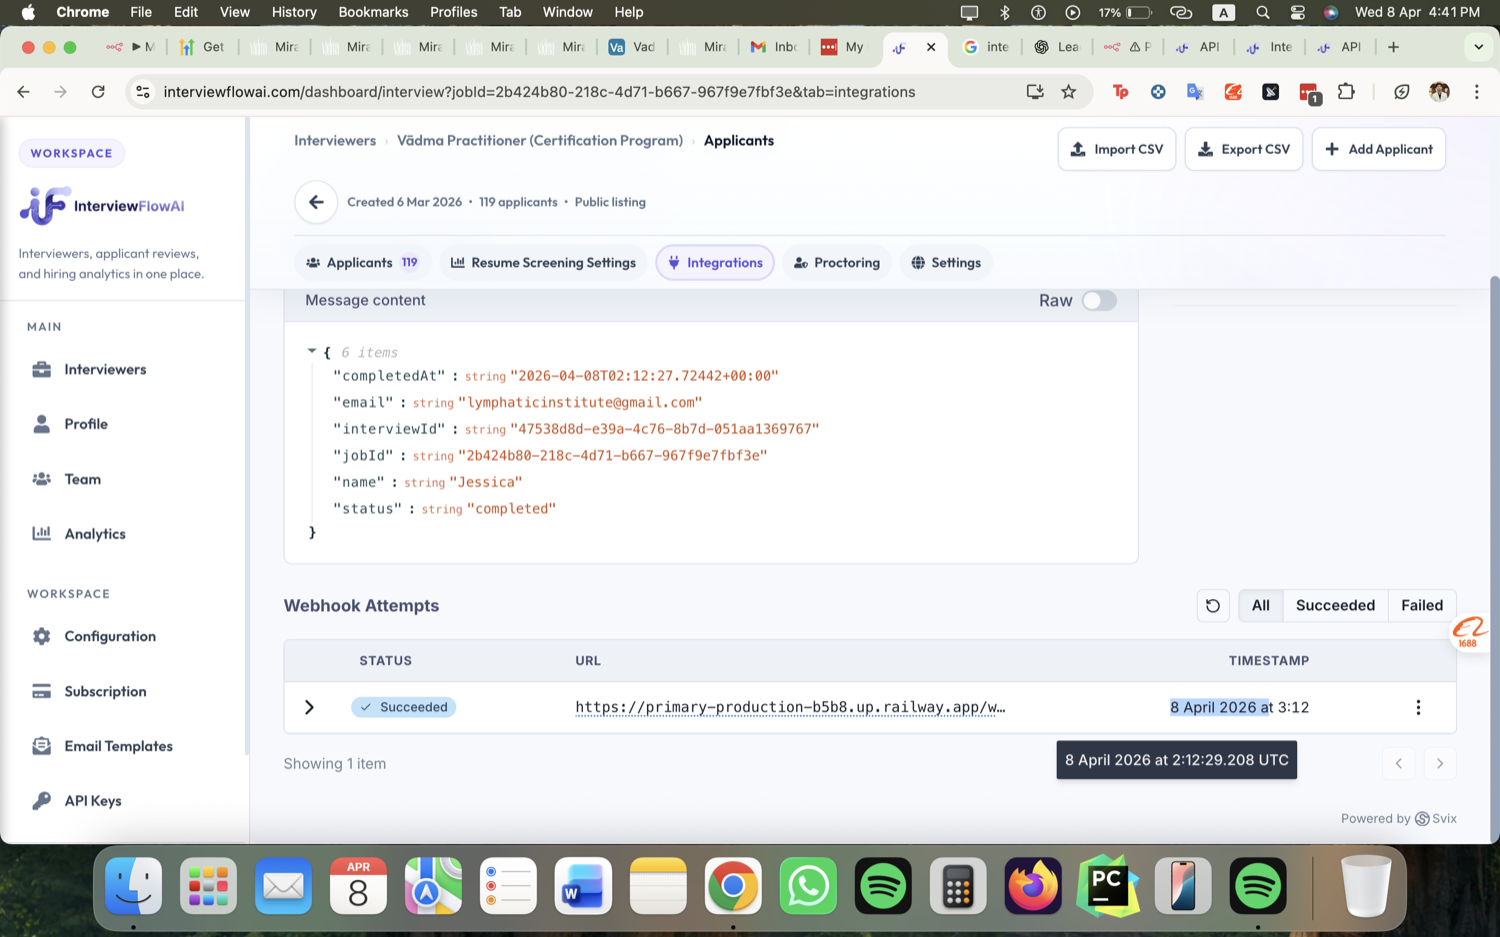Click the InterviewFlowAI logo
1500x937 pixels.
(x=102, y=206)
